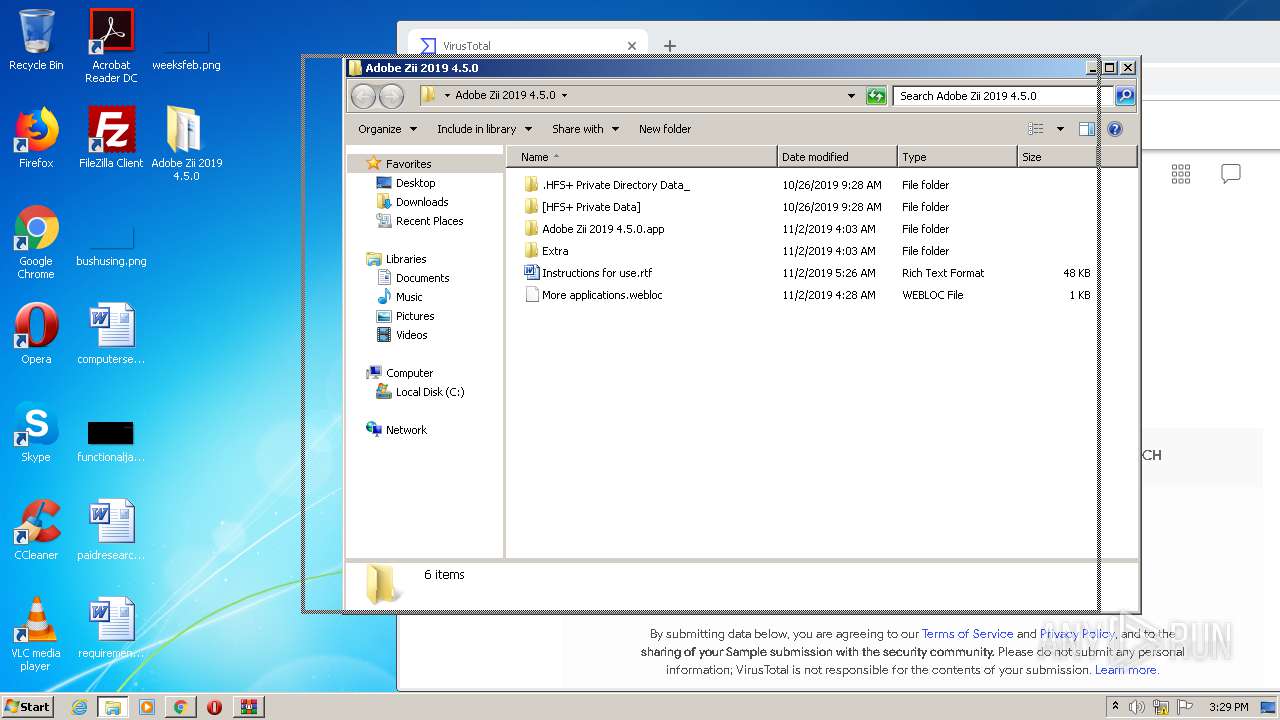Open the Include in library dropdown
The width and height of the screenshot is (1280, 720).
coord(484,129)
